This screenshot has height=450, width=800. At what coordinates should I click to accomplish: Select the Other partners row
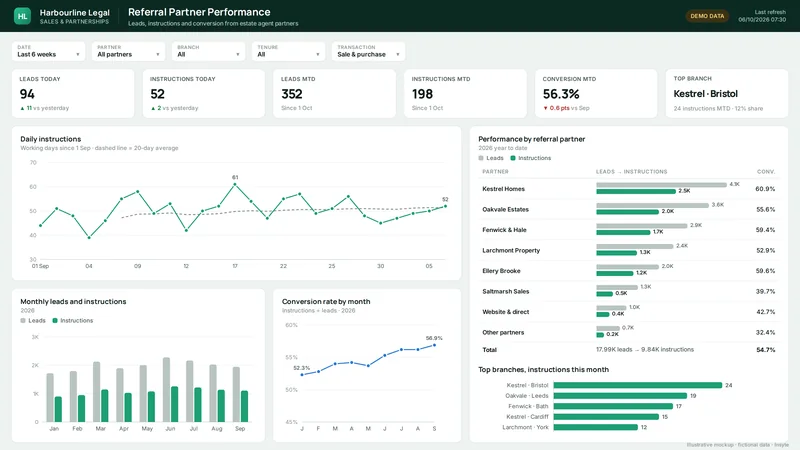(629, 332)
